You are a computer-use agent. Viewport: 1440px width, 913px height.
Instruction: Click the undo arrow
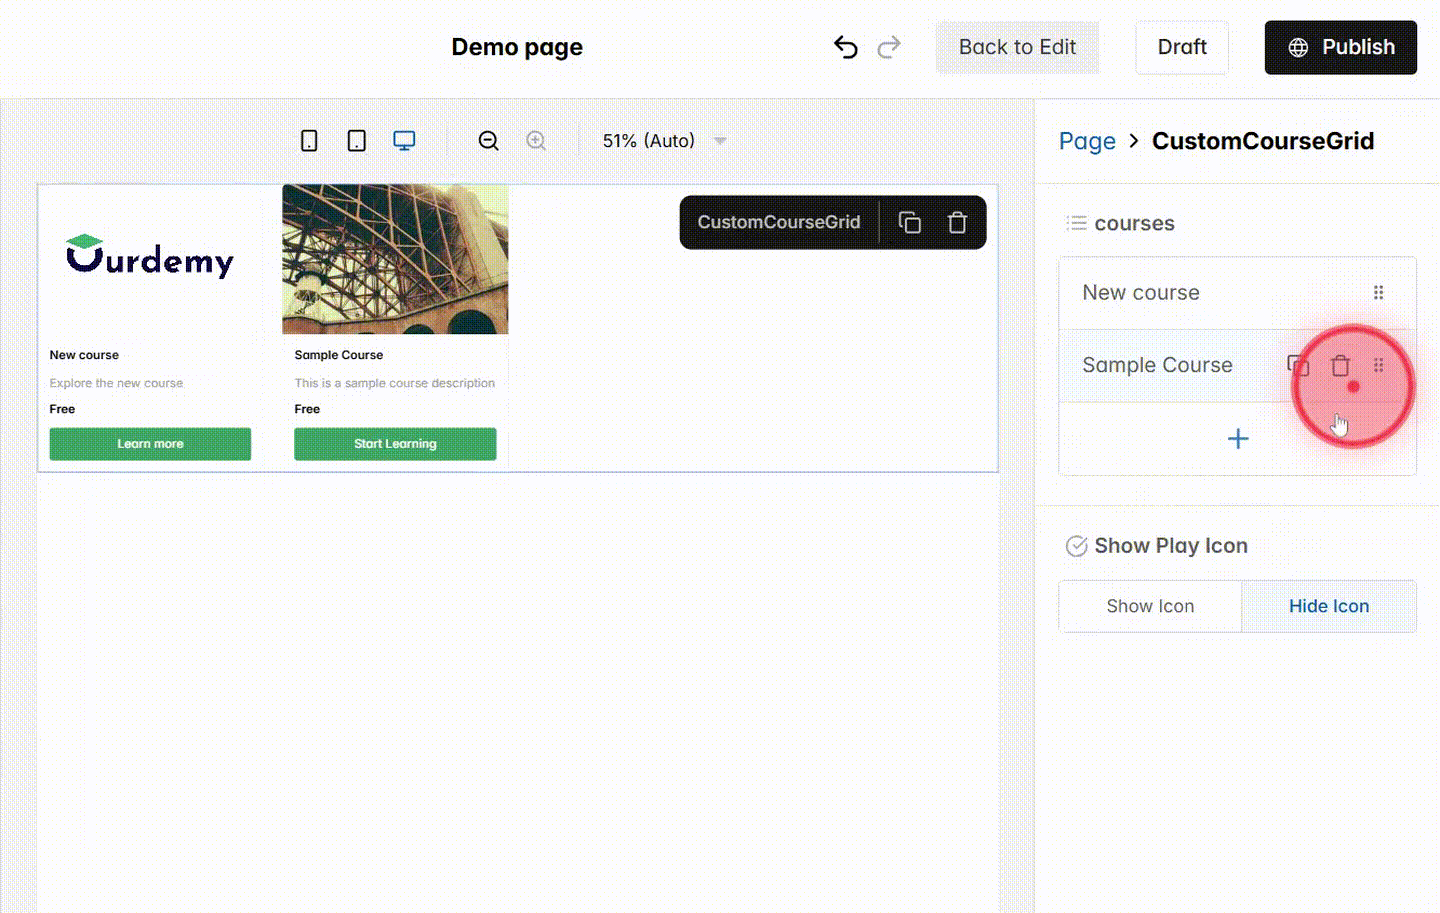click(x=845, y=46)
